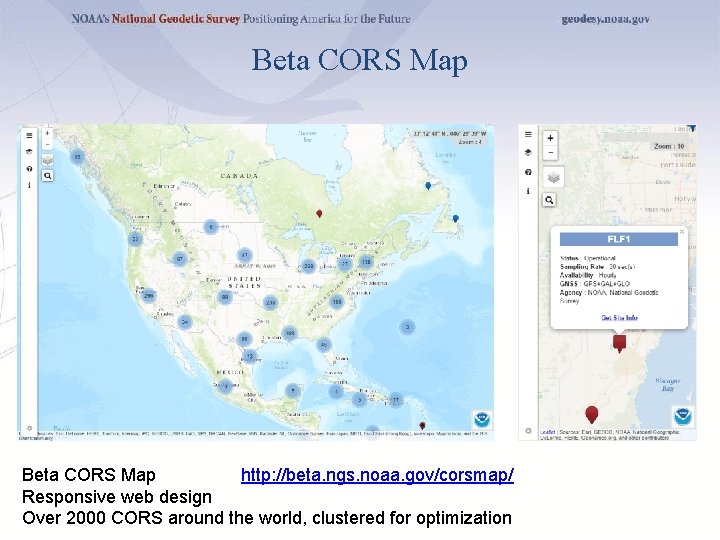Open the layers control on the right map
The image size is (720, 540).
[x=553, y=178]
